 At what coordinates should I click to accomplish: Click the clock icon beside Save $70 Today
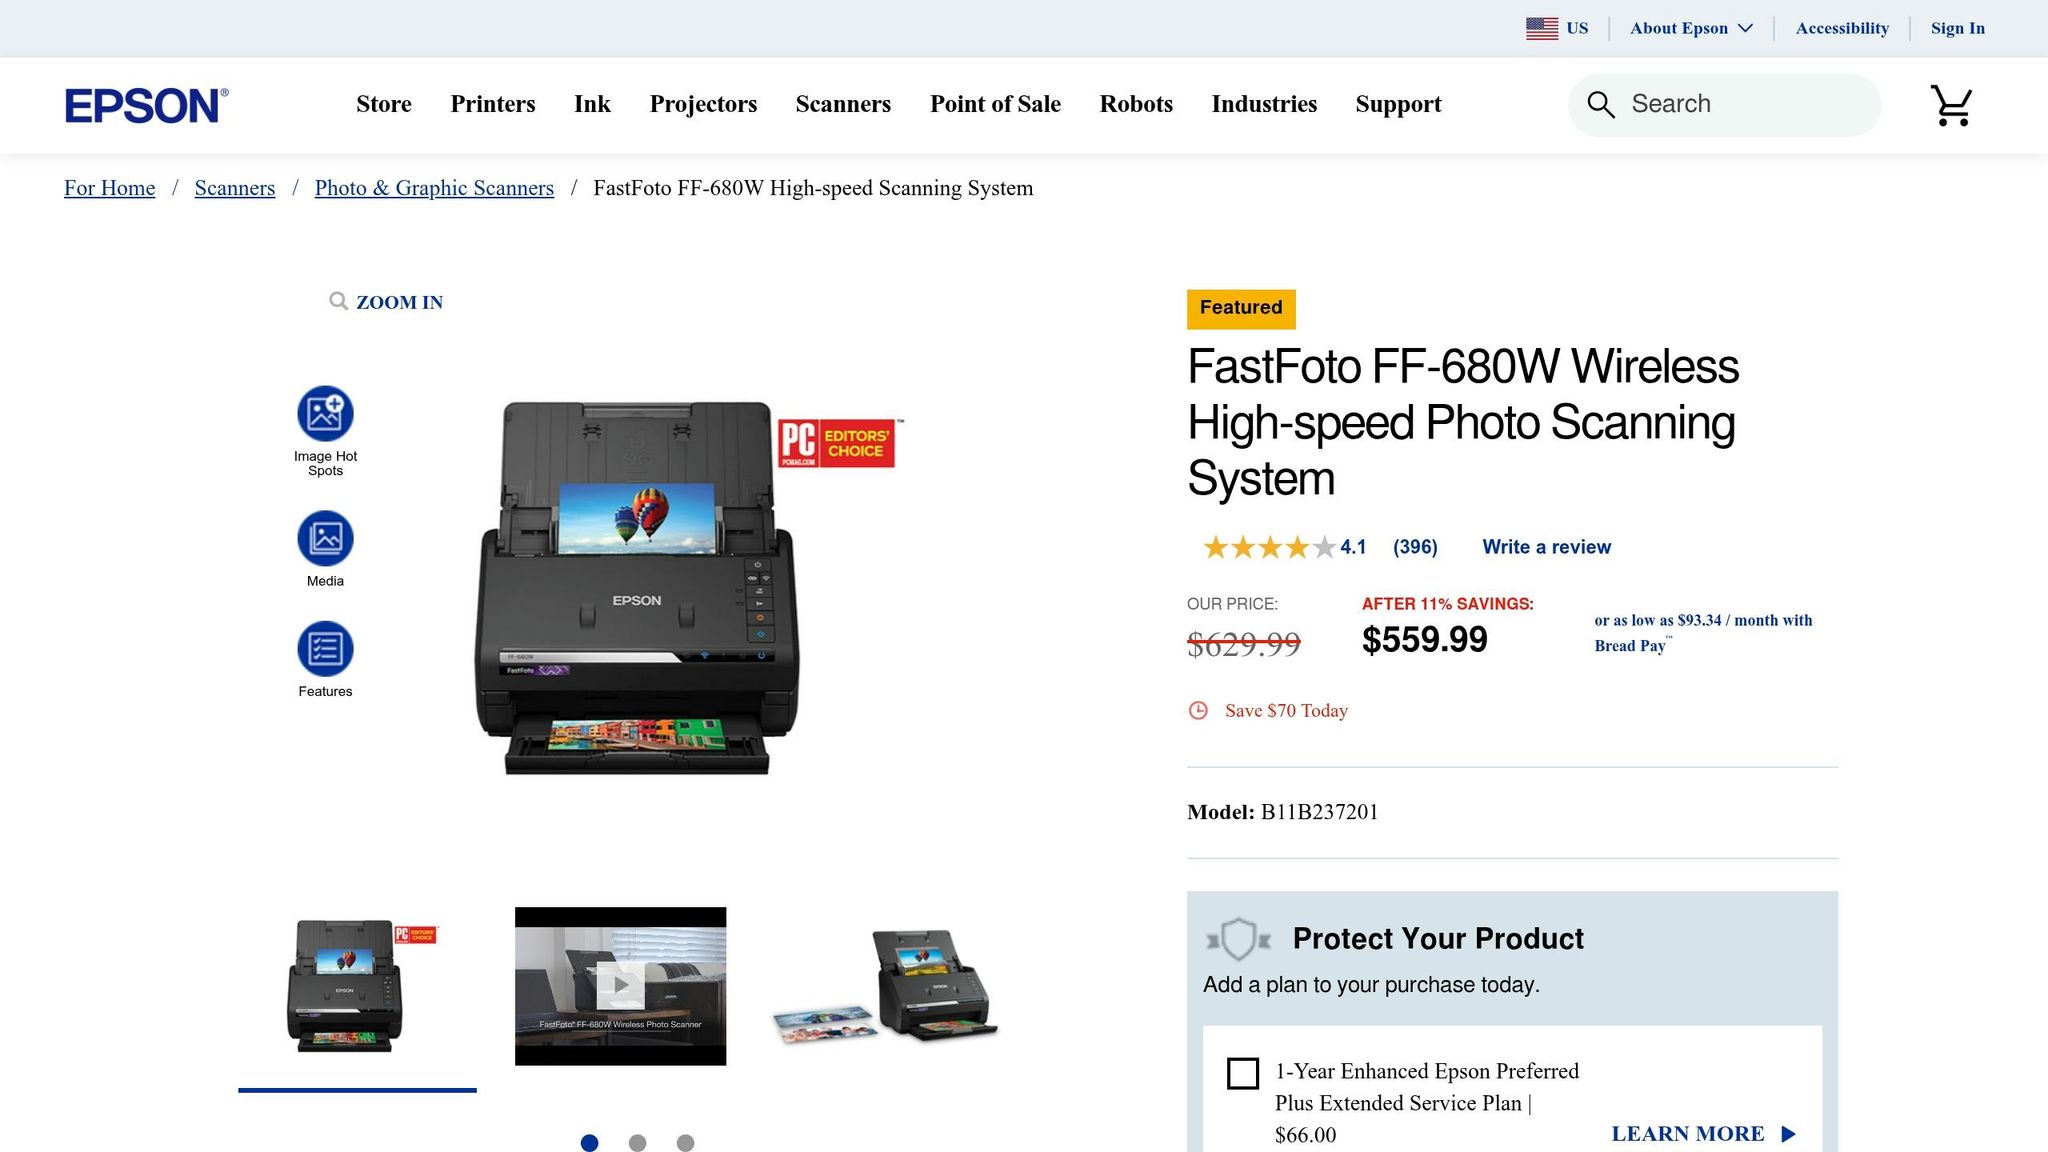pyautogui.click(x=1199, y=710)
